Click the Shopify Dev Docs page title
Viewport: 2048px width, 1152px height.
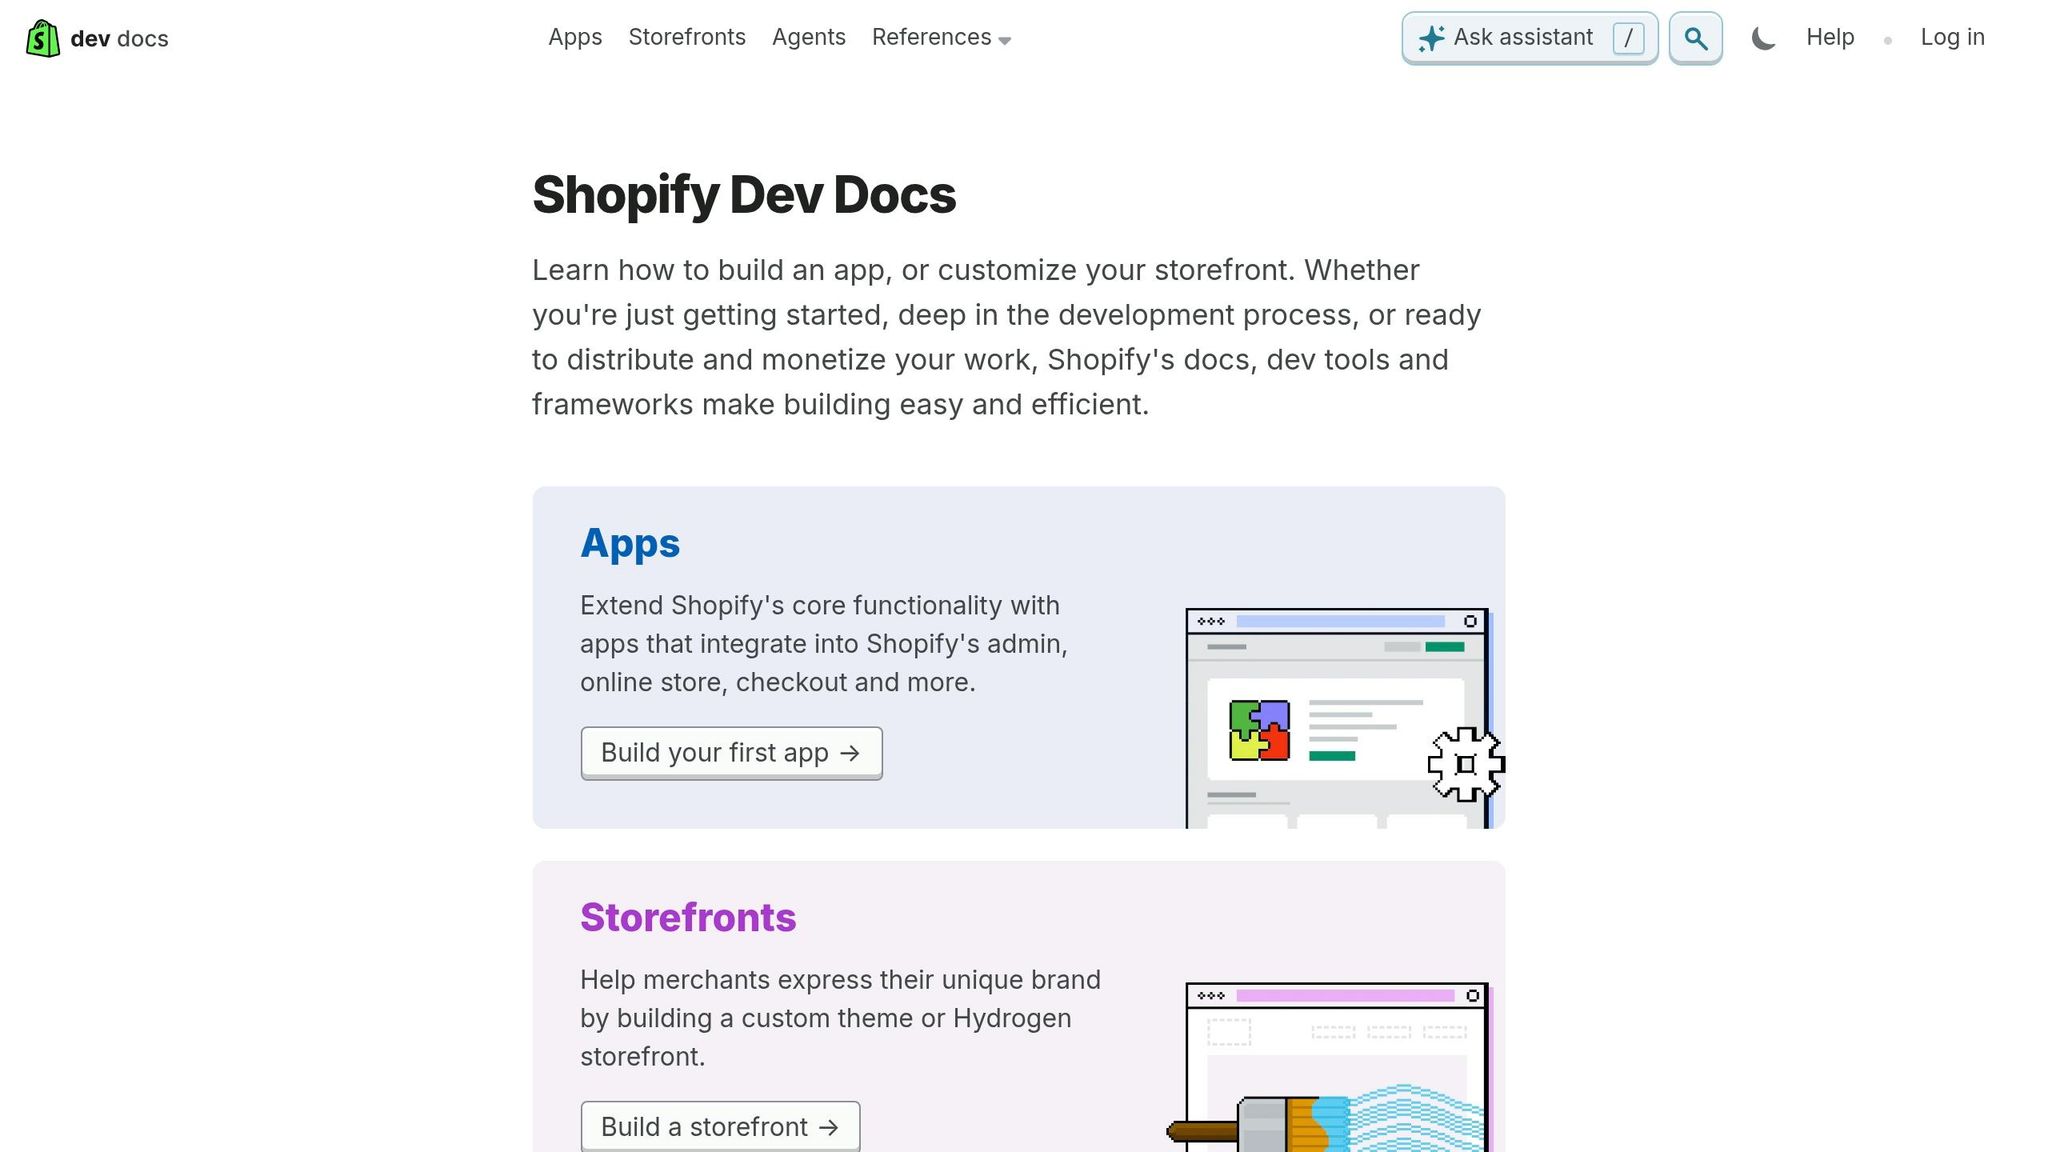coord(744,194)
